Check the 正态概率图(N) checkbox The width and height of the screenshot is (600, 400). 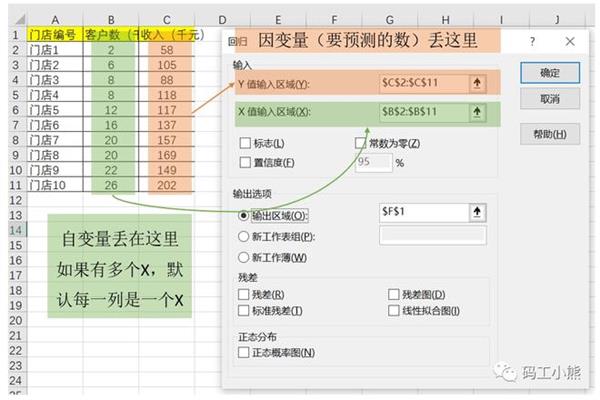(243, 352)
